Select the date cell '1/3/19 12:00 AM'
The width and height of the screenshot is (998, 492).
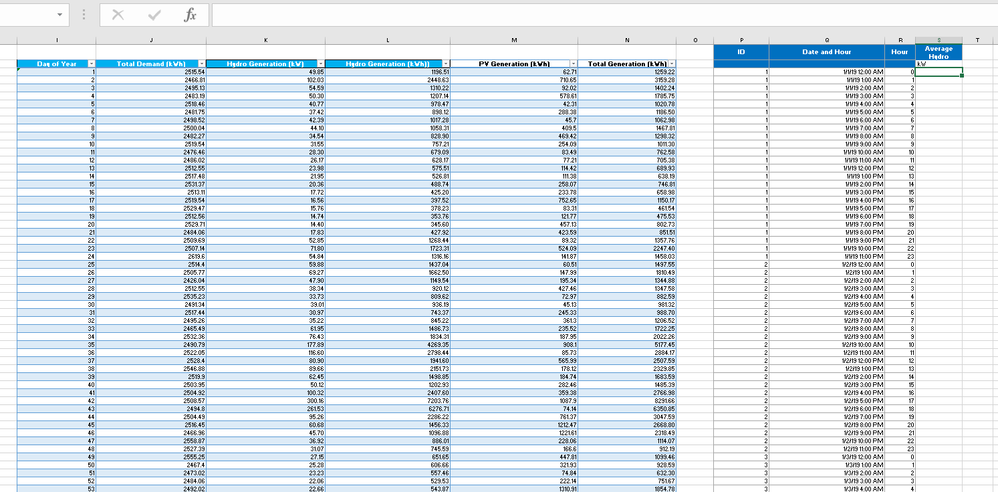(x=826, y=457)
